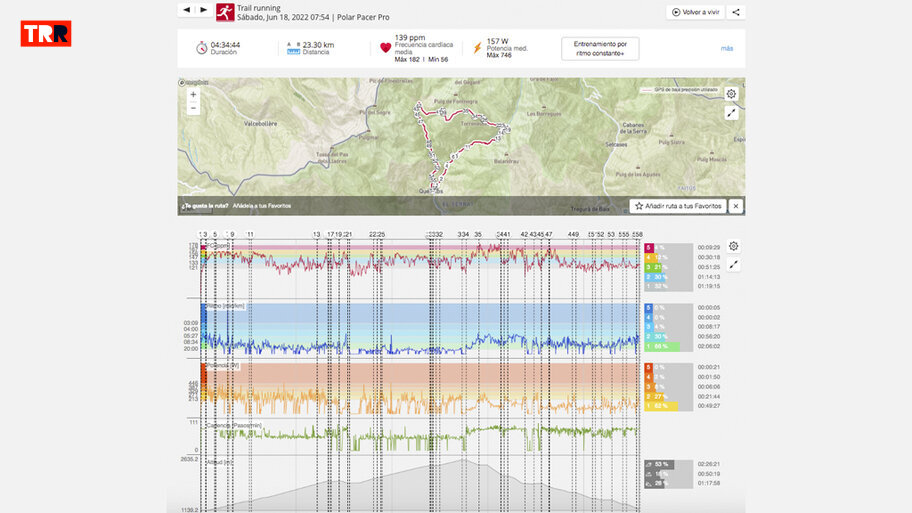Click Setcases label on the map
Viewport: 912px width, 513px height.
[616, 144]
